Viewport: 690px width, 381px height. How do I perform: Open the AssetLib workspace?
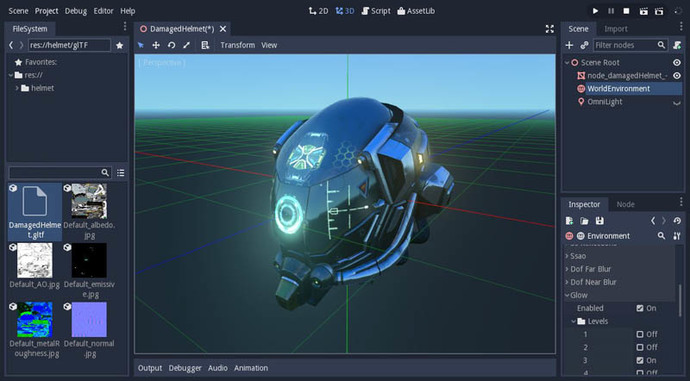click(x=416, y=11)
